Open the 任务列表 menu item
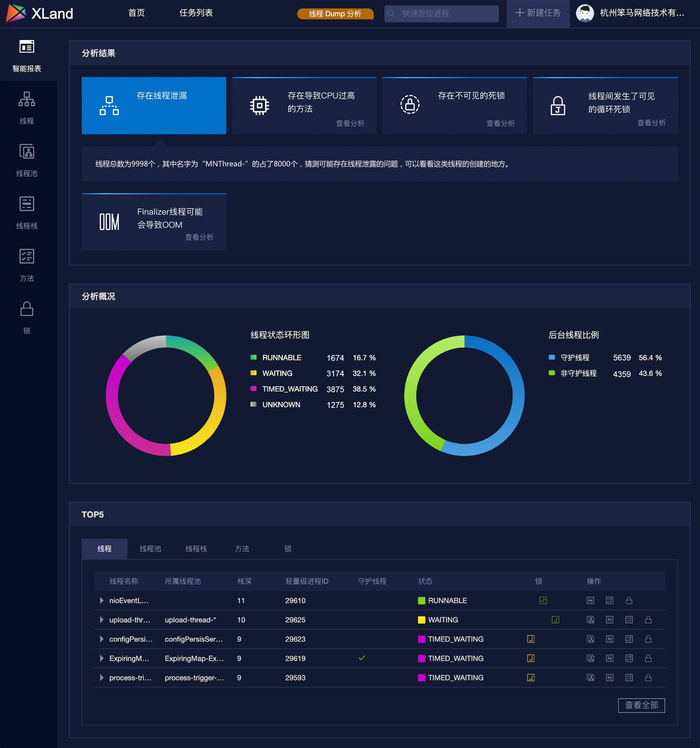700x748 pixels. (196, 13)
